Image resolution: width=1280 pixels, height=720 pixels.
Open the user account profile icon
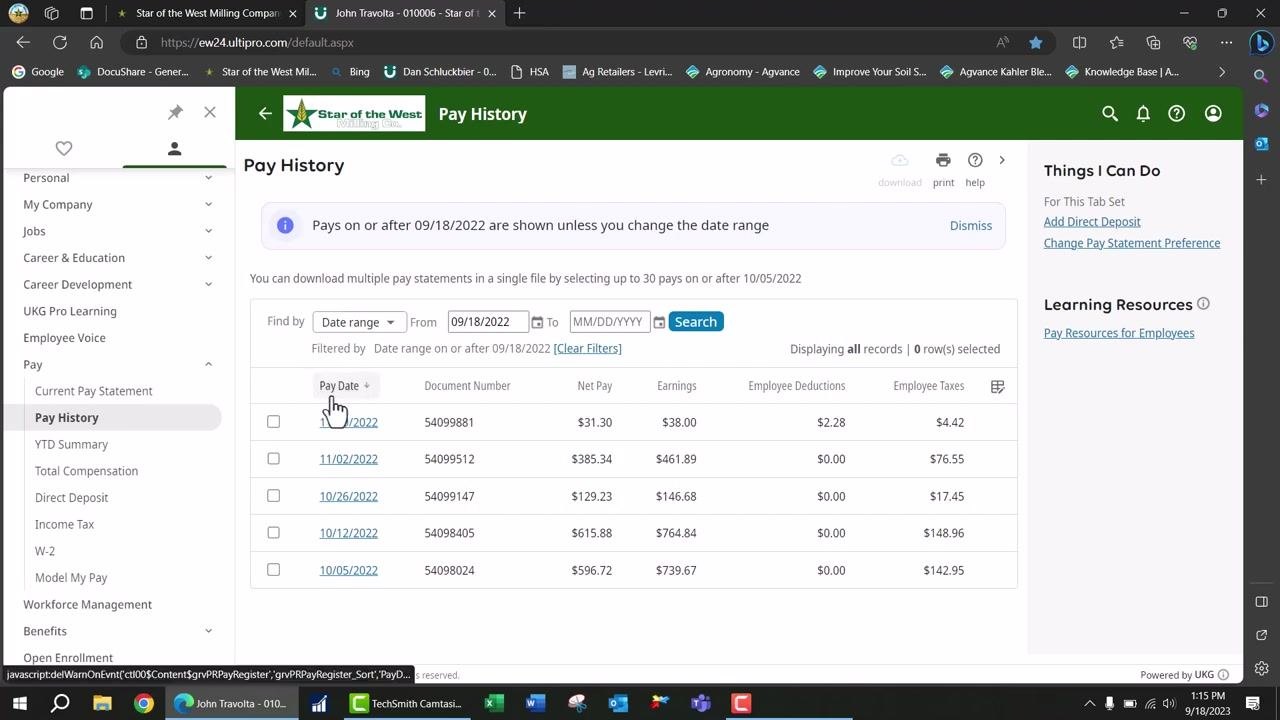[x=1213, y=114]
